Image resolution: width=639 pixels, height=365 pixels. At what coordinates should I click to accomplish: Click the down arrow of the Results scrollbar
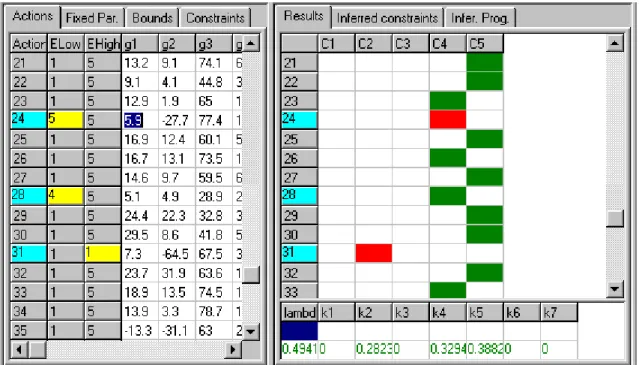pos(615,290)
